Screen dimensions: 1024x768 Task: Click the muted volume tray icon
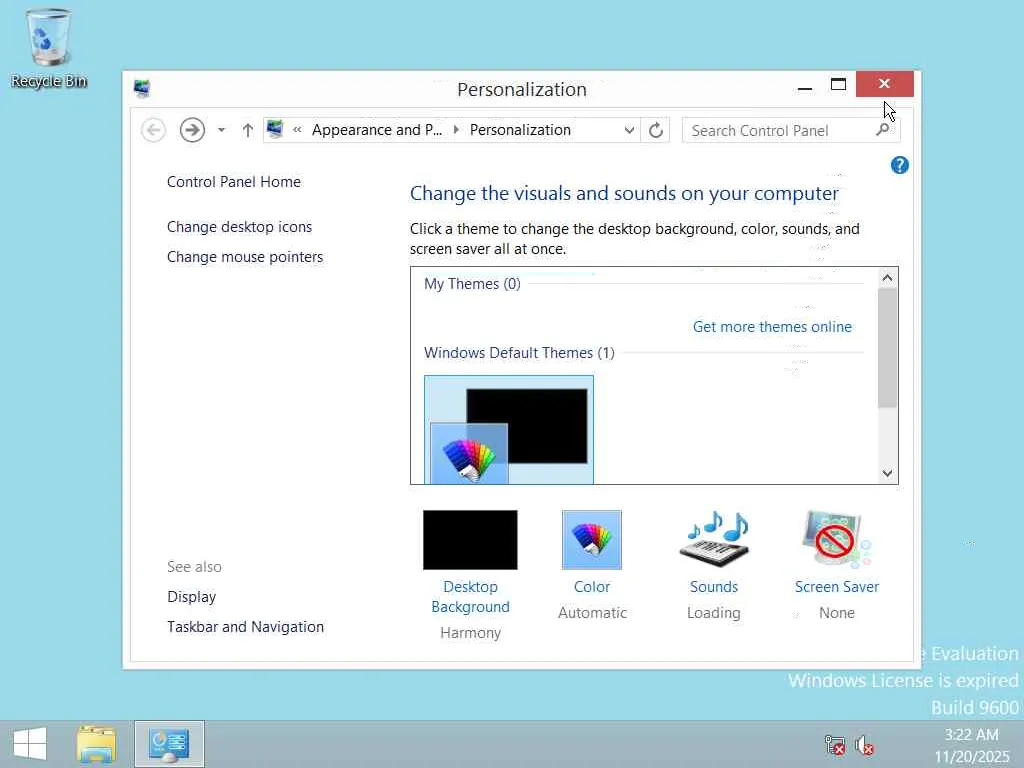865,745
